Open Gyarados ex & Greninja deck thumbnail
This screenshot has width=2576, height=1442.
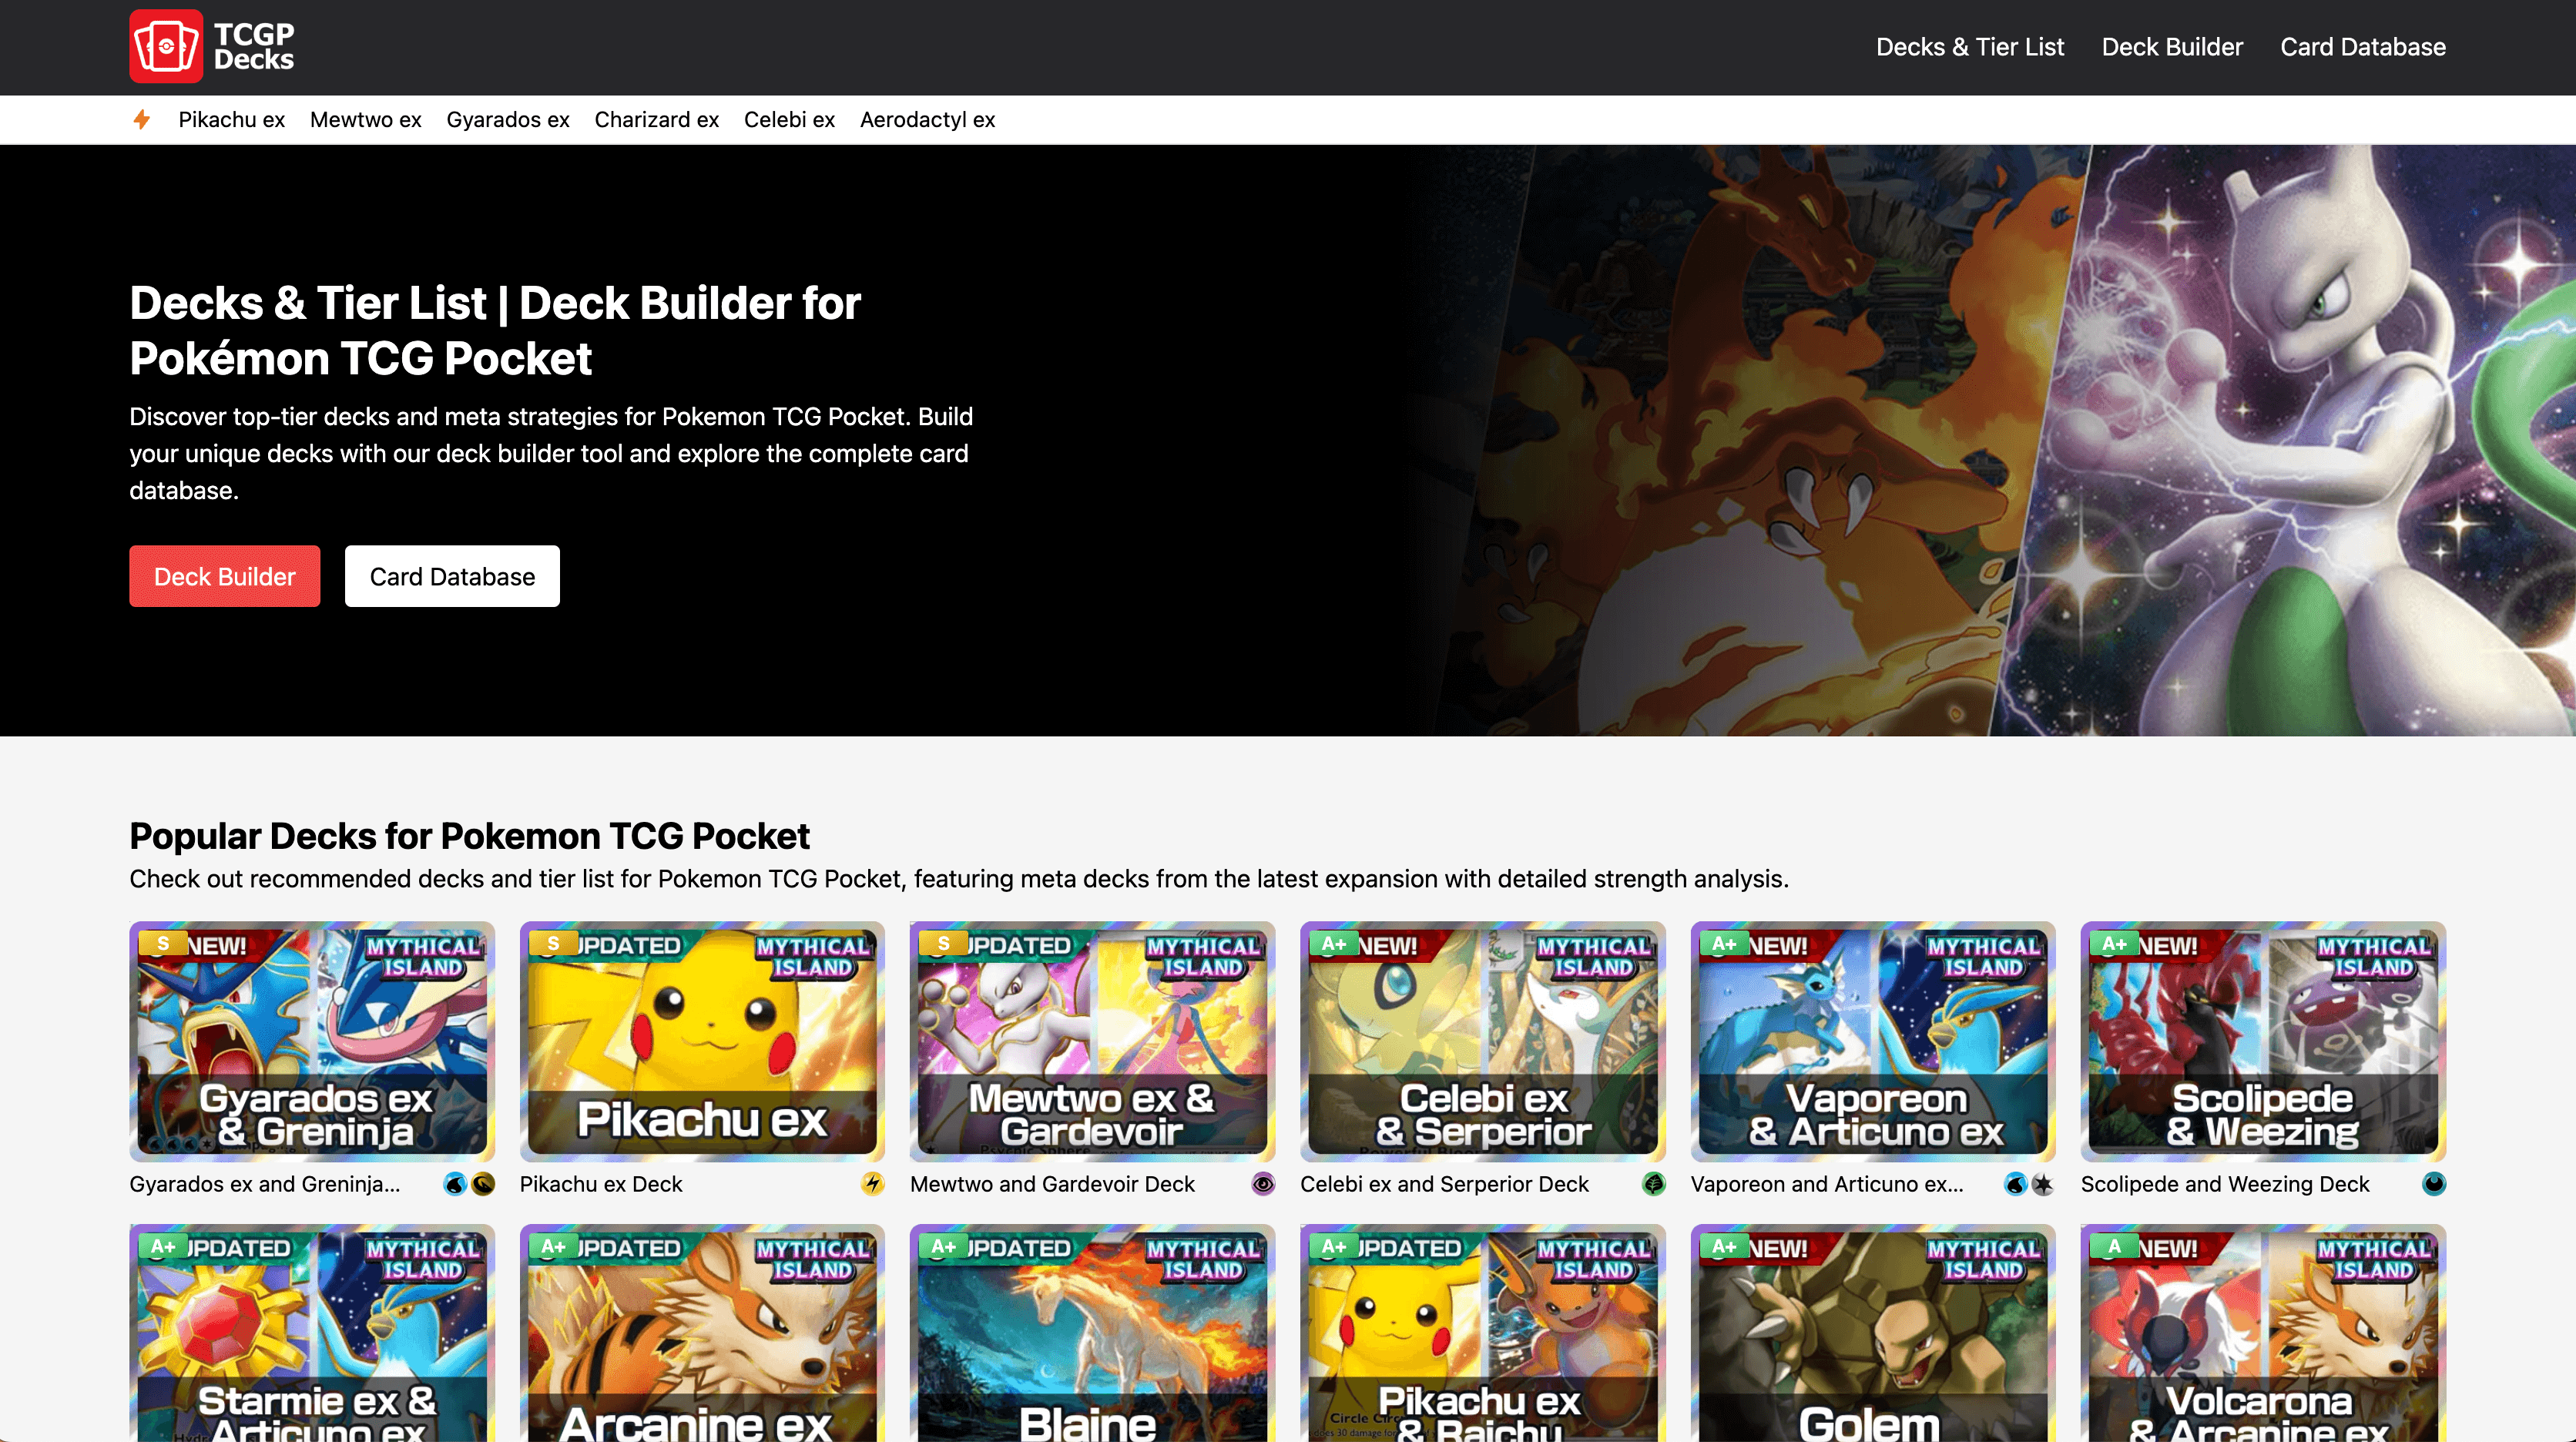(312, 1041)
